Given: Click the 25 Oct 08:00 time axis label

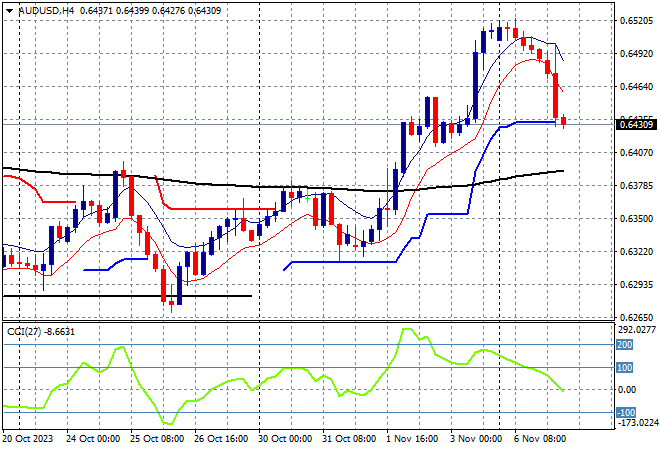Looking at the screenshot, I should [157, 439].
